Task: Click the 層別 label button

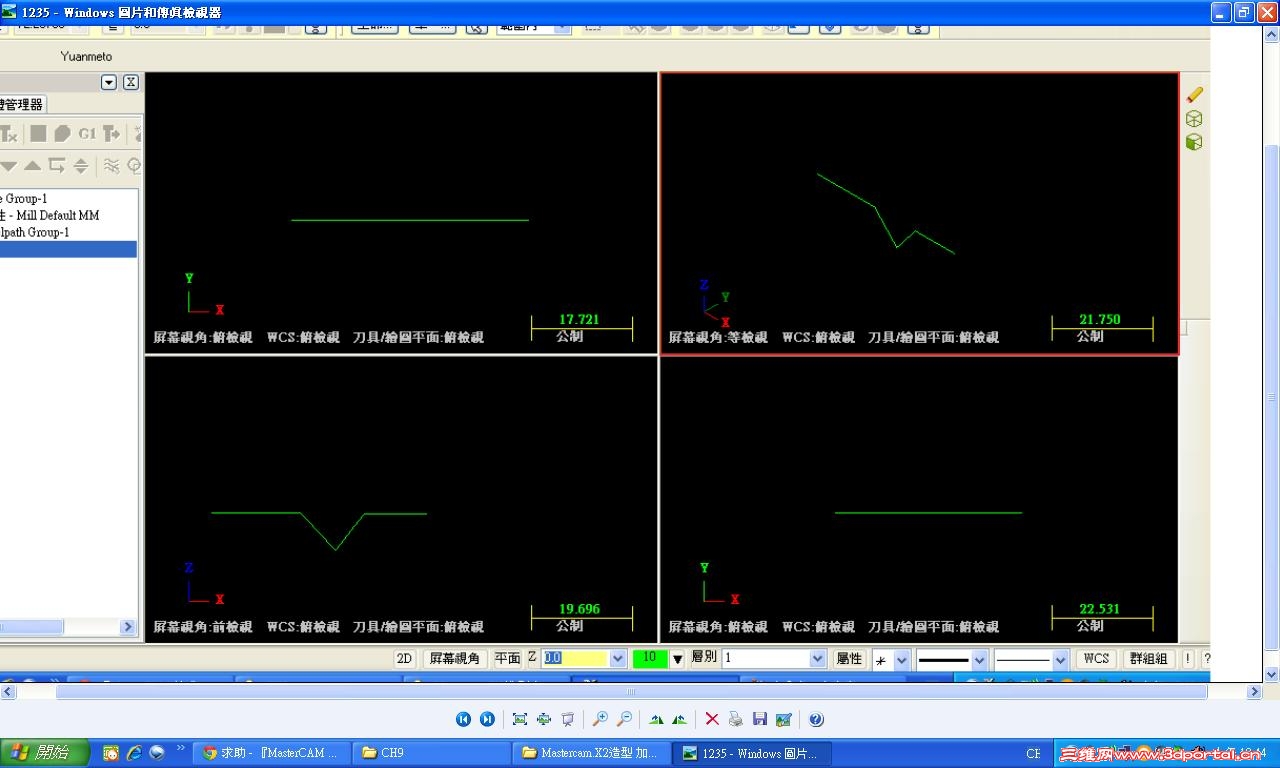Action: pos(704,657)
